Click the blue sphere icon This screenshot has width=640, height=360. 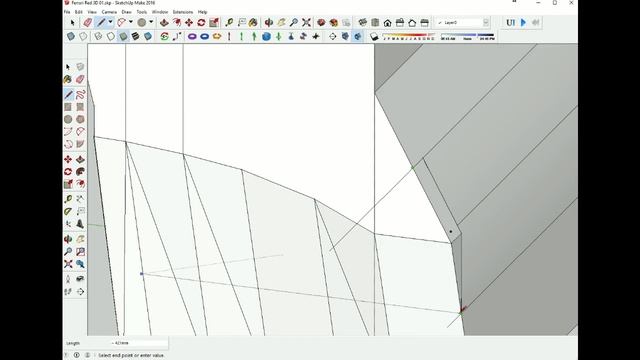pos(266,36)
